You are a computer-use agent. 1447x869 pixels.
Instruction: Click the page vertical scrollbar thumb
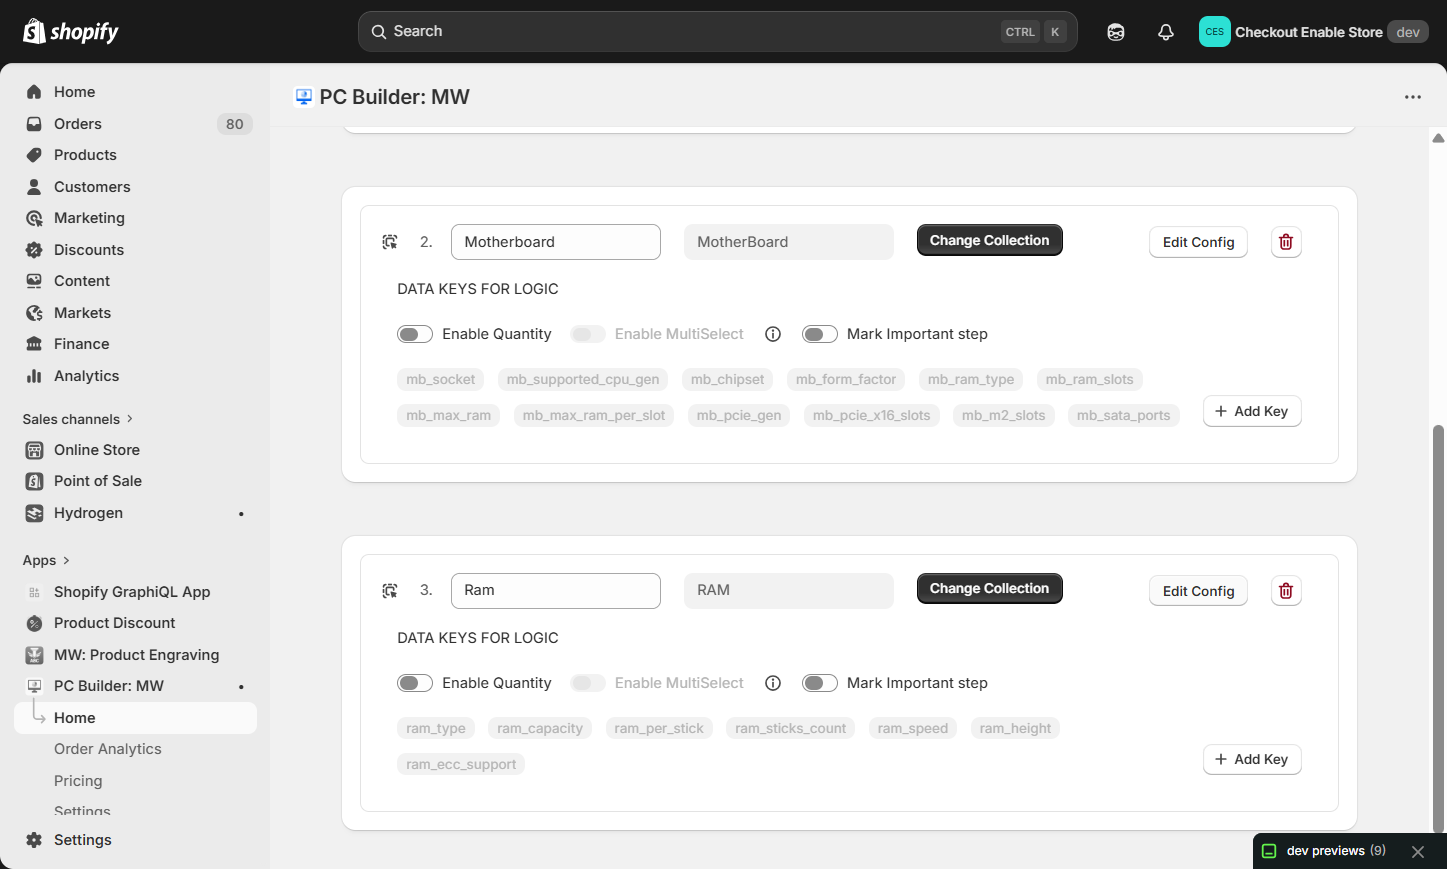(x=1439, y=628)
